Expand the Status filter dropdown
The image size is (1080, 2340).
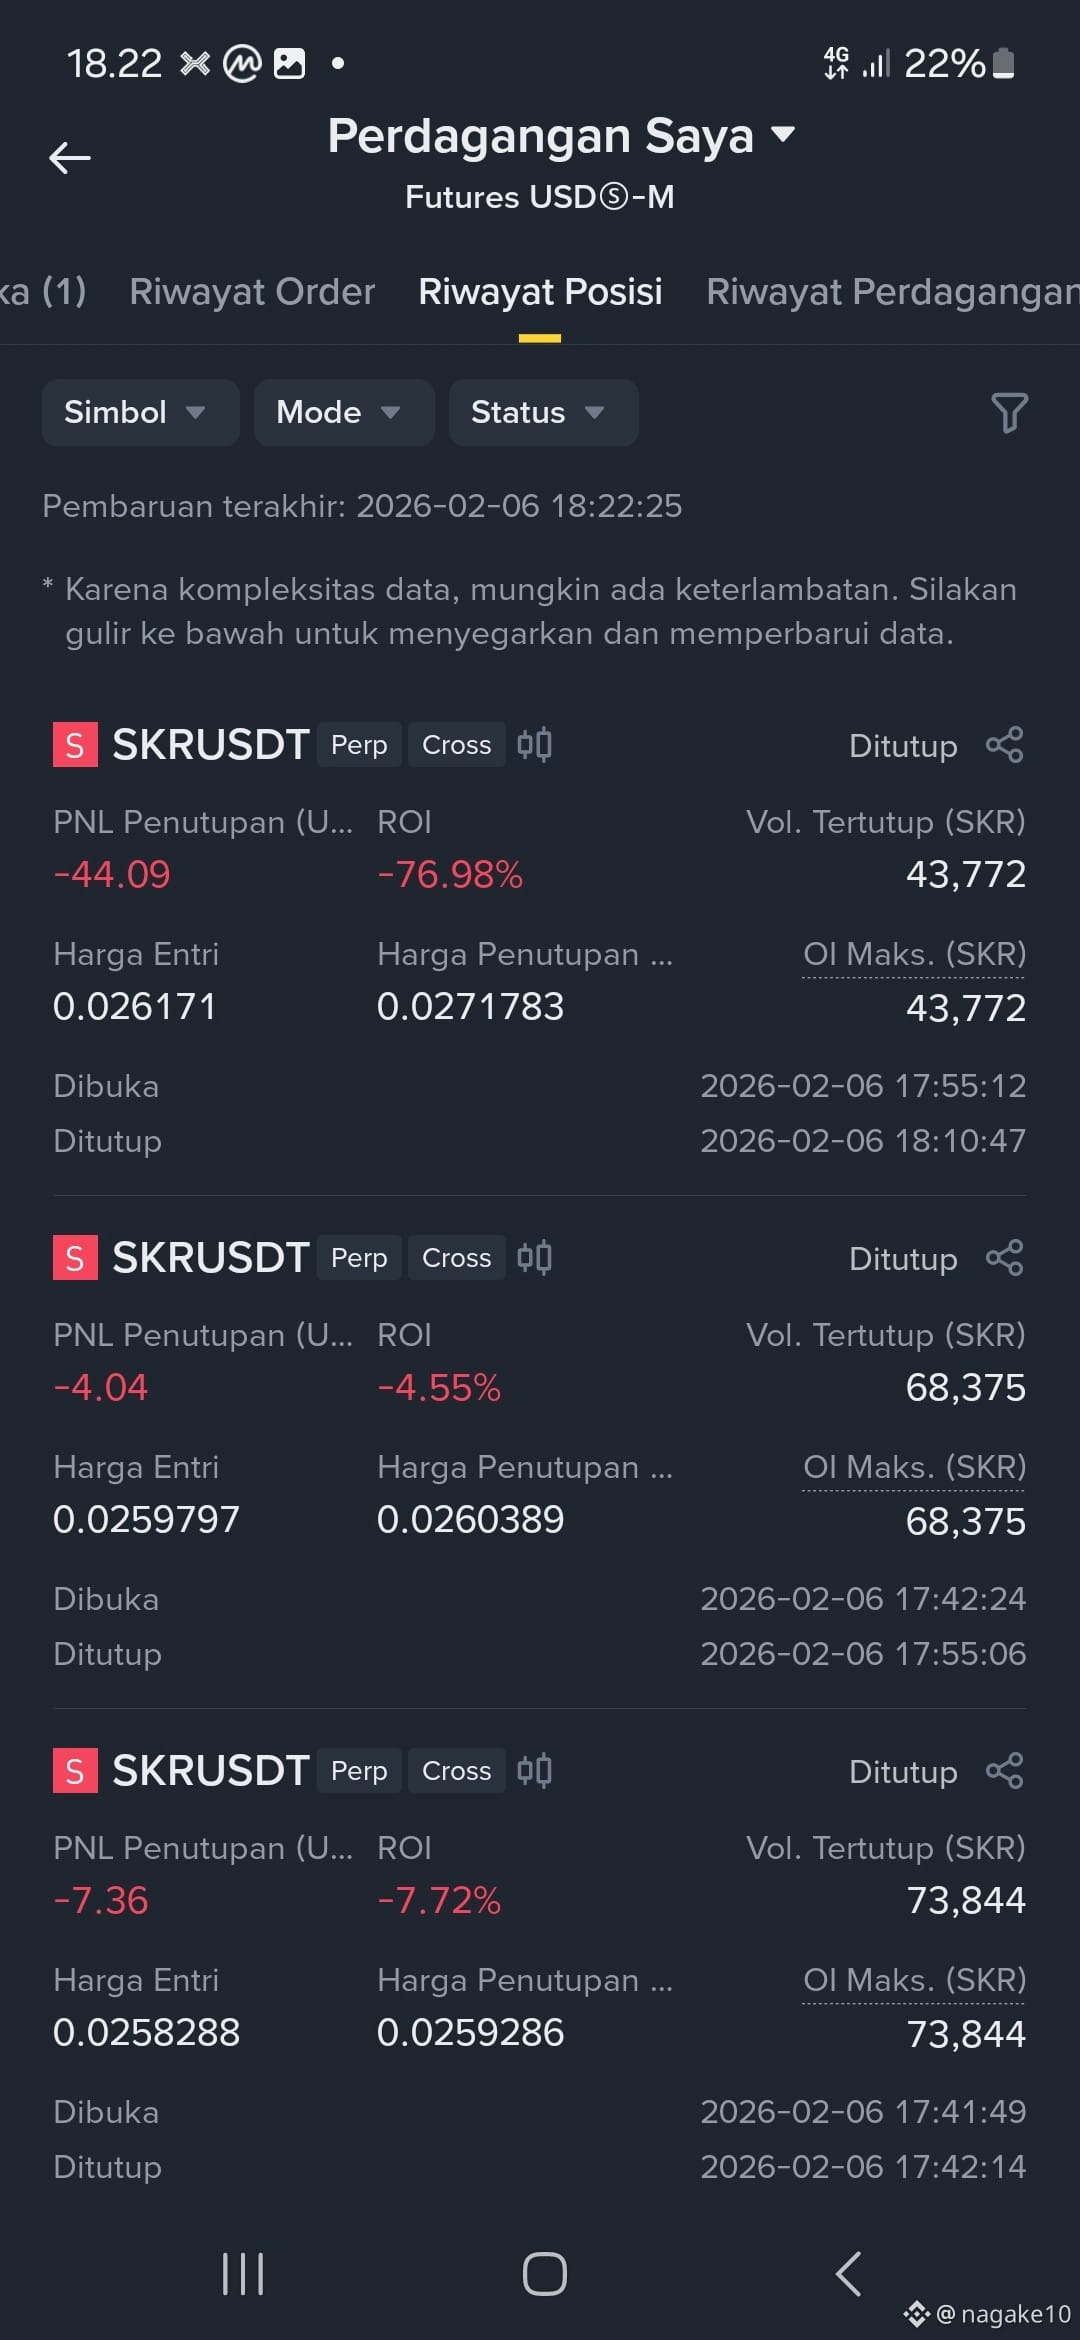click(543, 412)
